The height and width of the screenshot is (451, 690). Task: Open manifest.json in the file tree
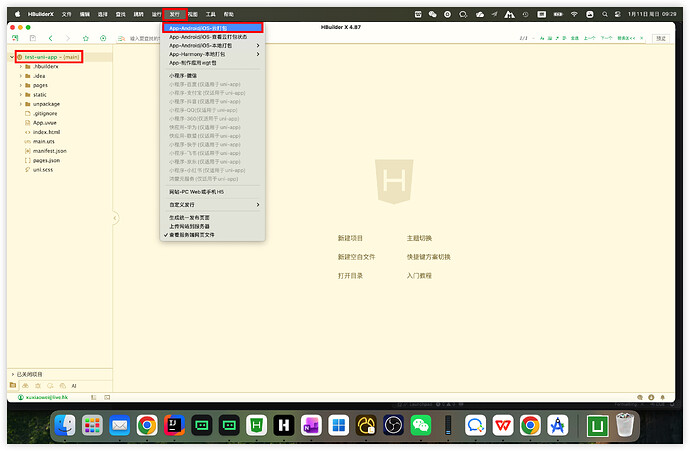(x=49, y=150)
